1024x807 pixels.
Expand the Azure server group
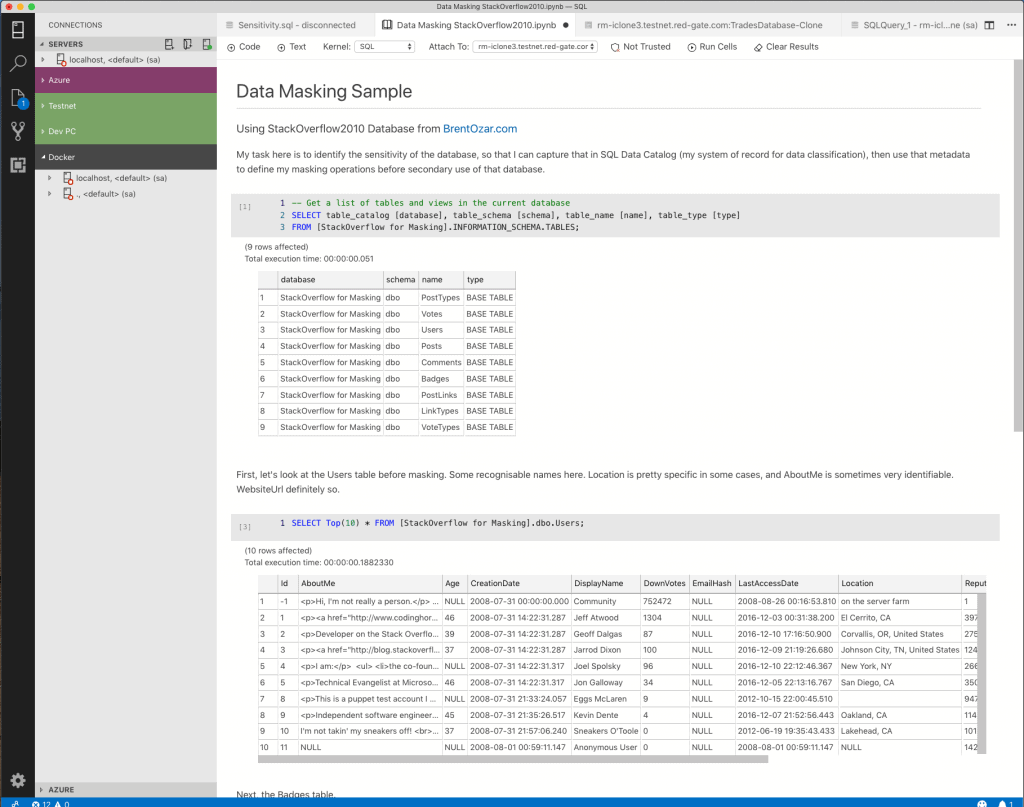(x=125, y=80)
